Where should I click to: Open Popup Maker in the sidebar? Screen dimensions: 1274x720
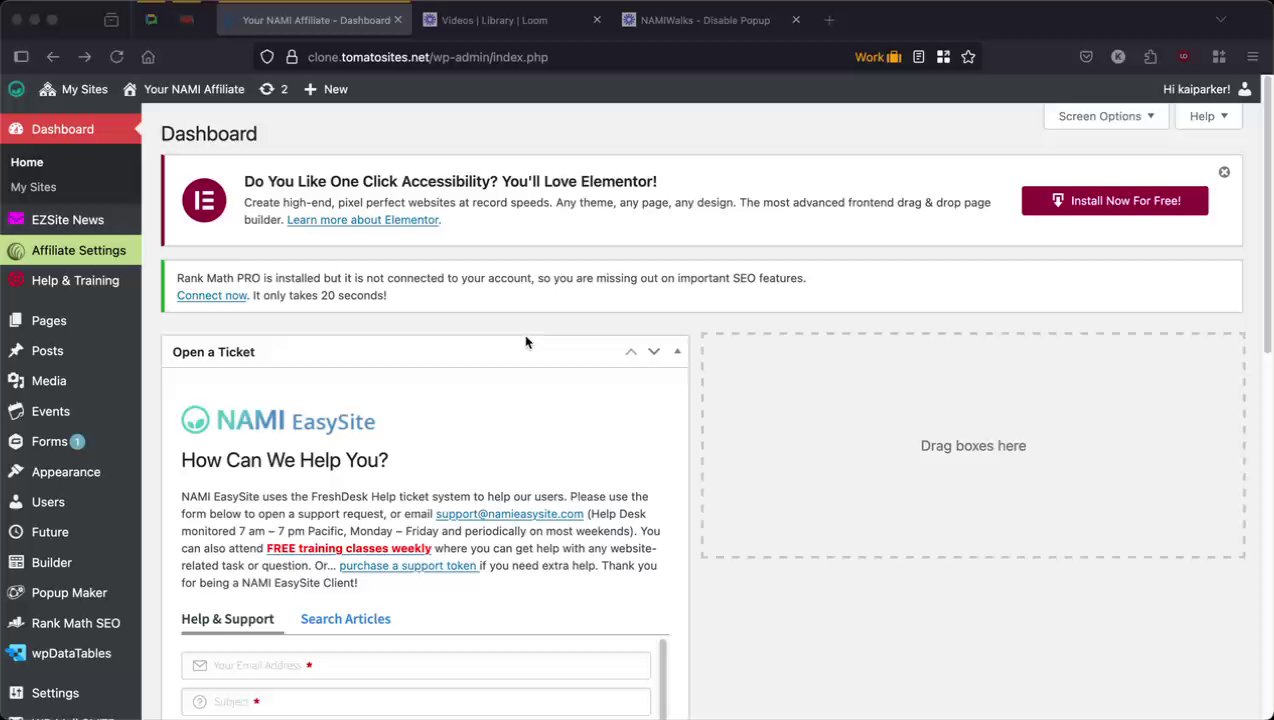(70, 593)
